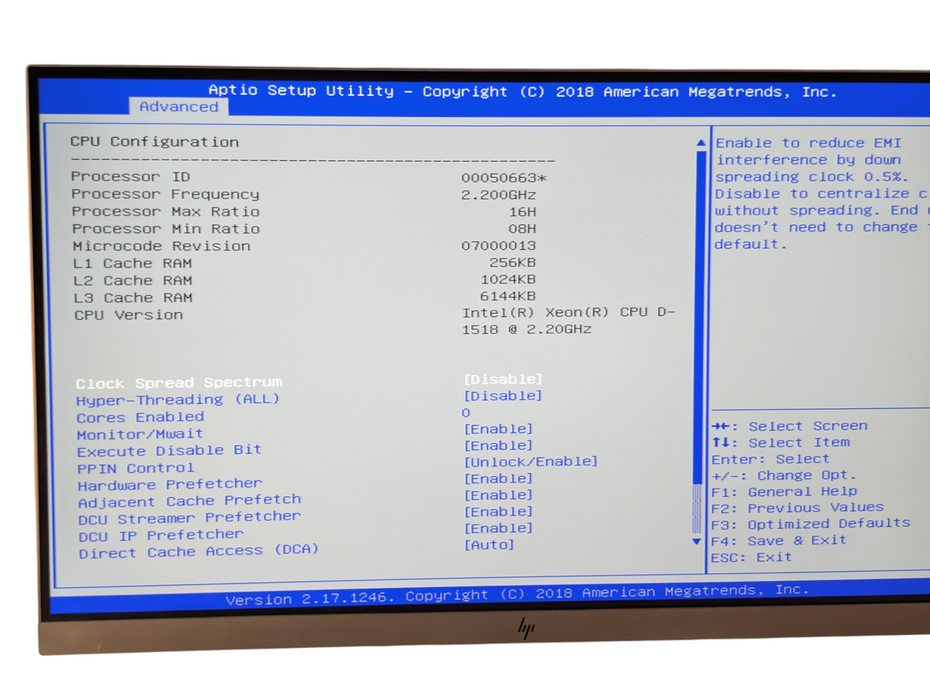Click F1: General Help hint
This screenshot has height=700, width=930.
[784, 492]
